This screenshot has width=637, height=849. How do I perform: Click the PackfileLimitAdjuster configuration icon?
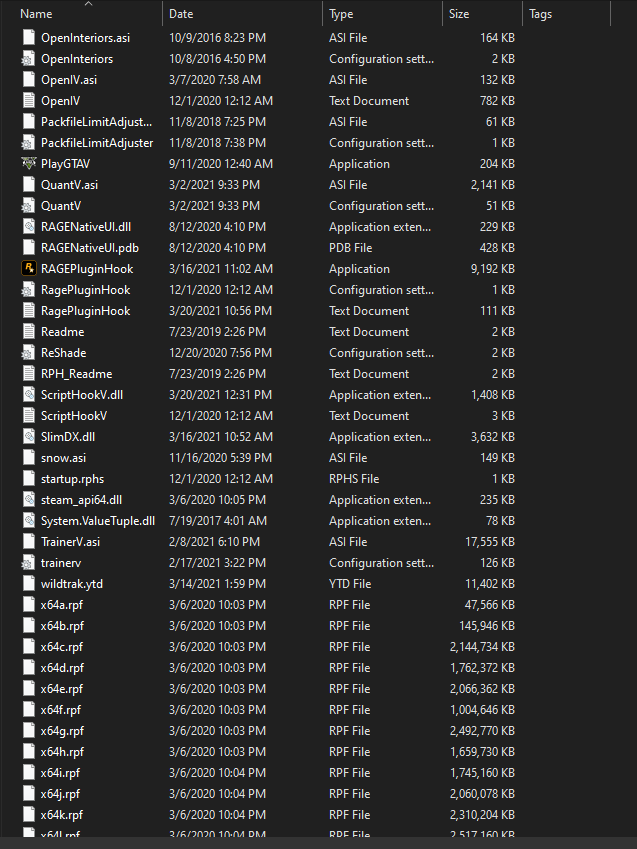click(28, 143)
